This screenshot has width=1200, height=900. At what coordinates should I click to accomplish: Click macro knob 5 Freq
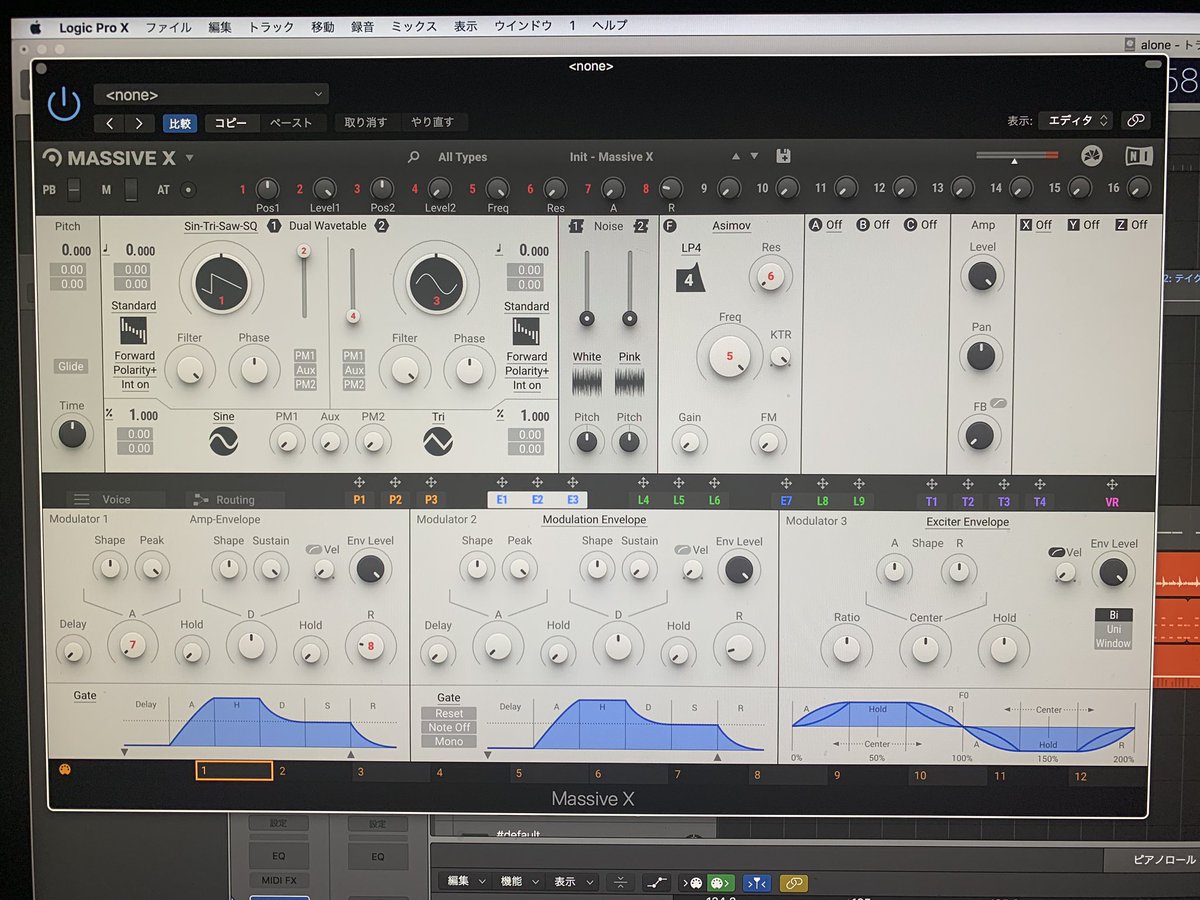pyautogui.click(x=497, y=188)
